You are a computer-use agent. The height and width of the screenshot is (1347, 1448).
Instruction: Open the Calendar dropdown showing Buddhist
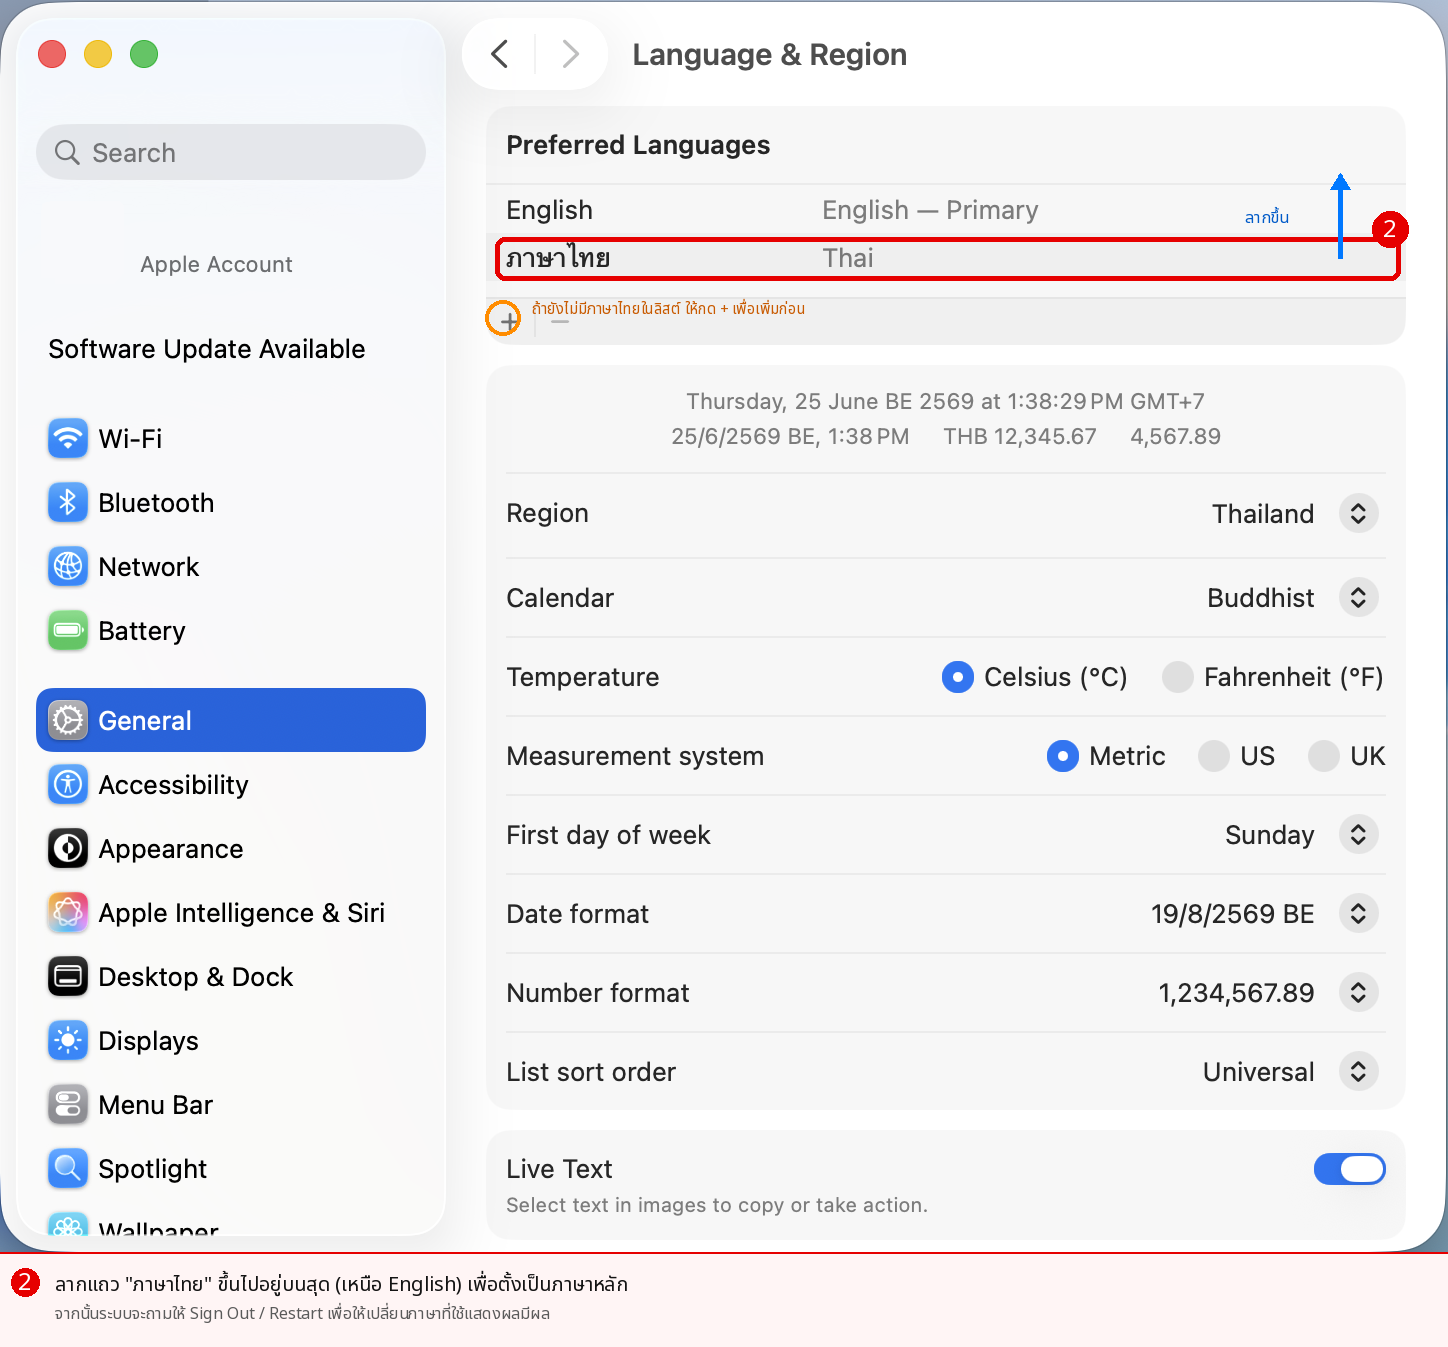coord(1358,598)
